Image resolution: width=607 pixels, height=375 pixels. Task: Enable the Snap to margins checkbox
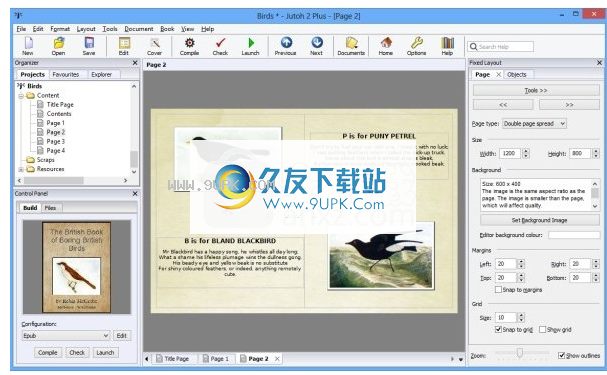click(498, 289)
